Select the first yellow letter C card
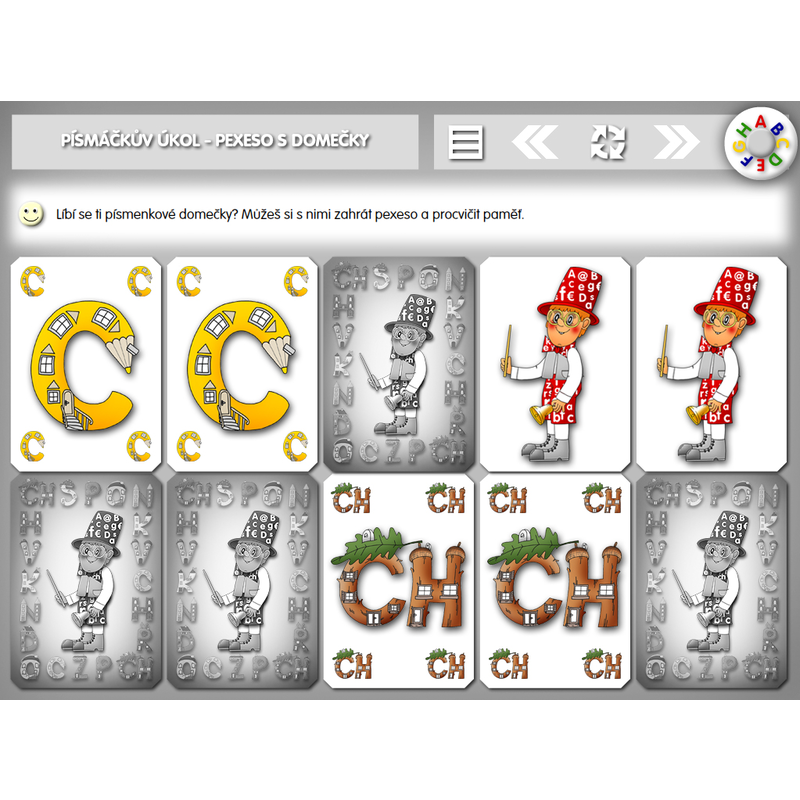This screenshot has height=800, width=800. 86,364
